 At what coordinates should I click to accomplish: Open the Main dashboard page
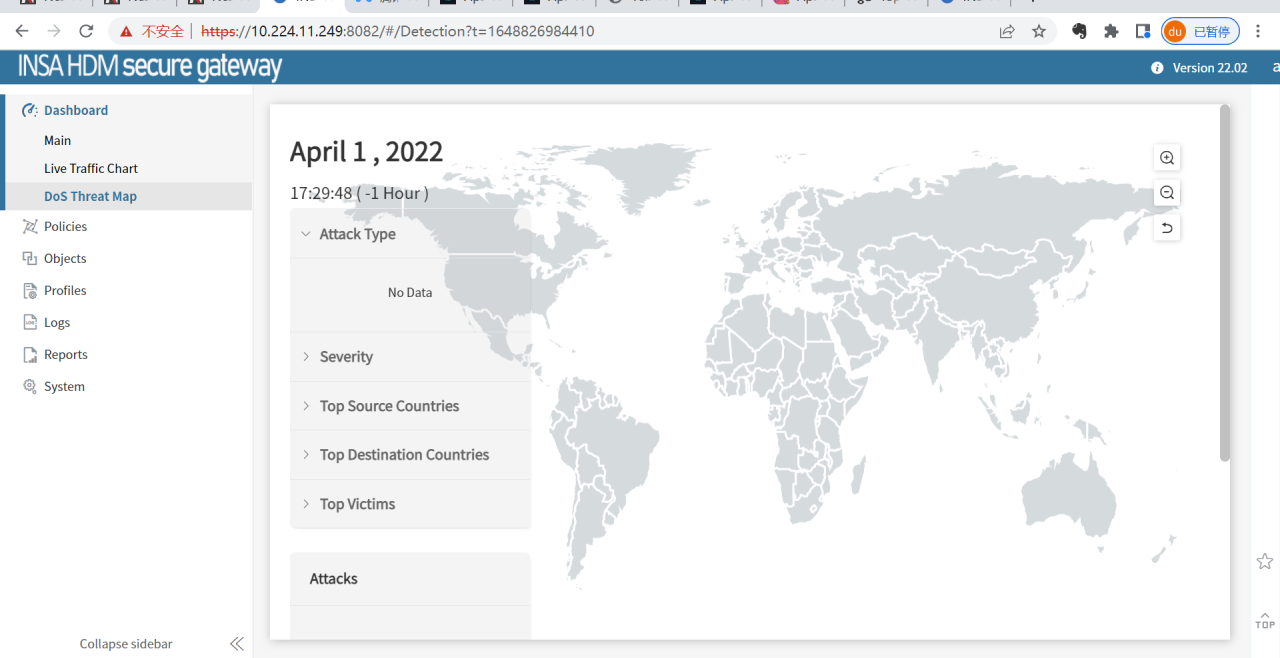[58, 141]
